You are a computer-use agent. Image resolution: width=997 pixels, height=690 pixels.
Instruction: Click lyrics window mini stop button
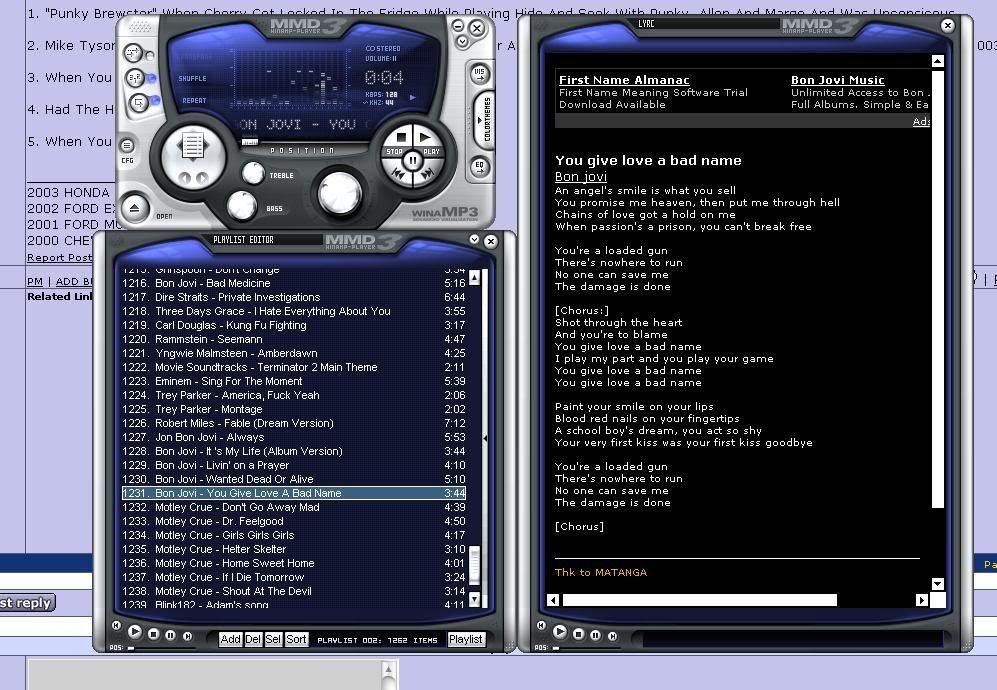pos(578,634)
